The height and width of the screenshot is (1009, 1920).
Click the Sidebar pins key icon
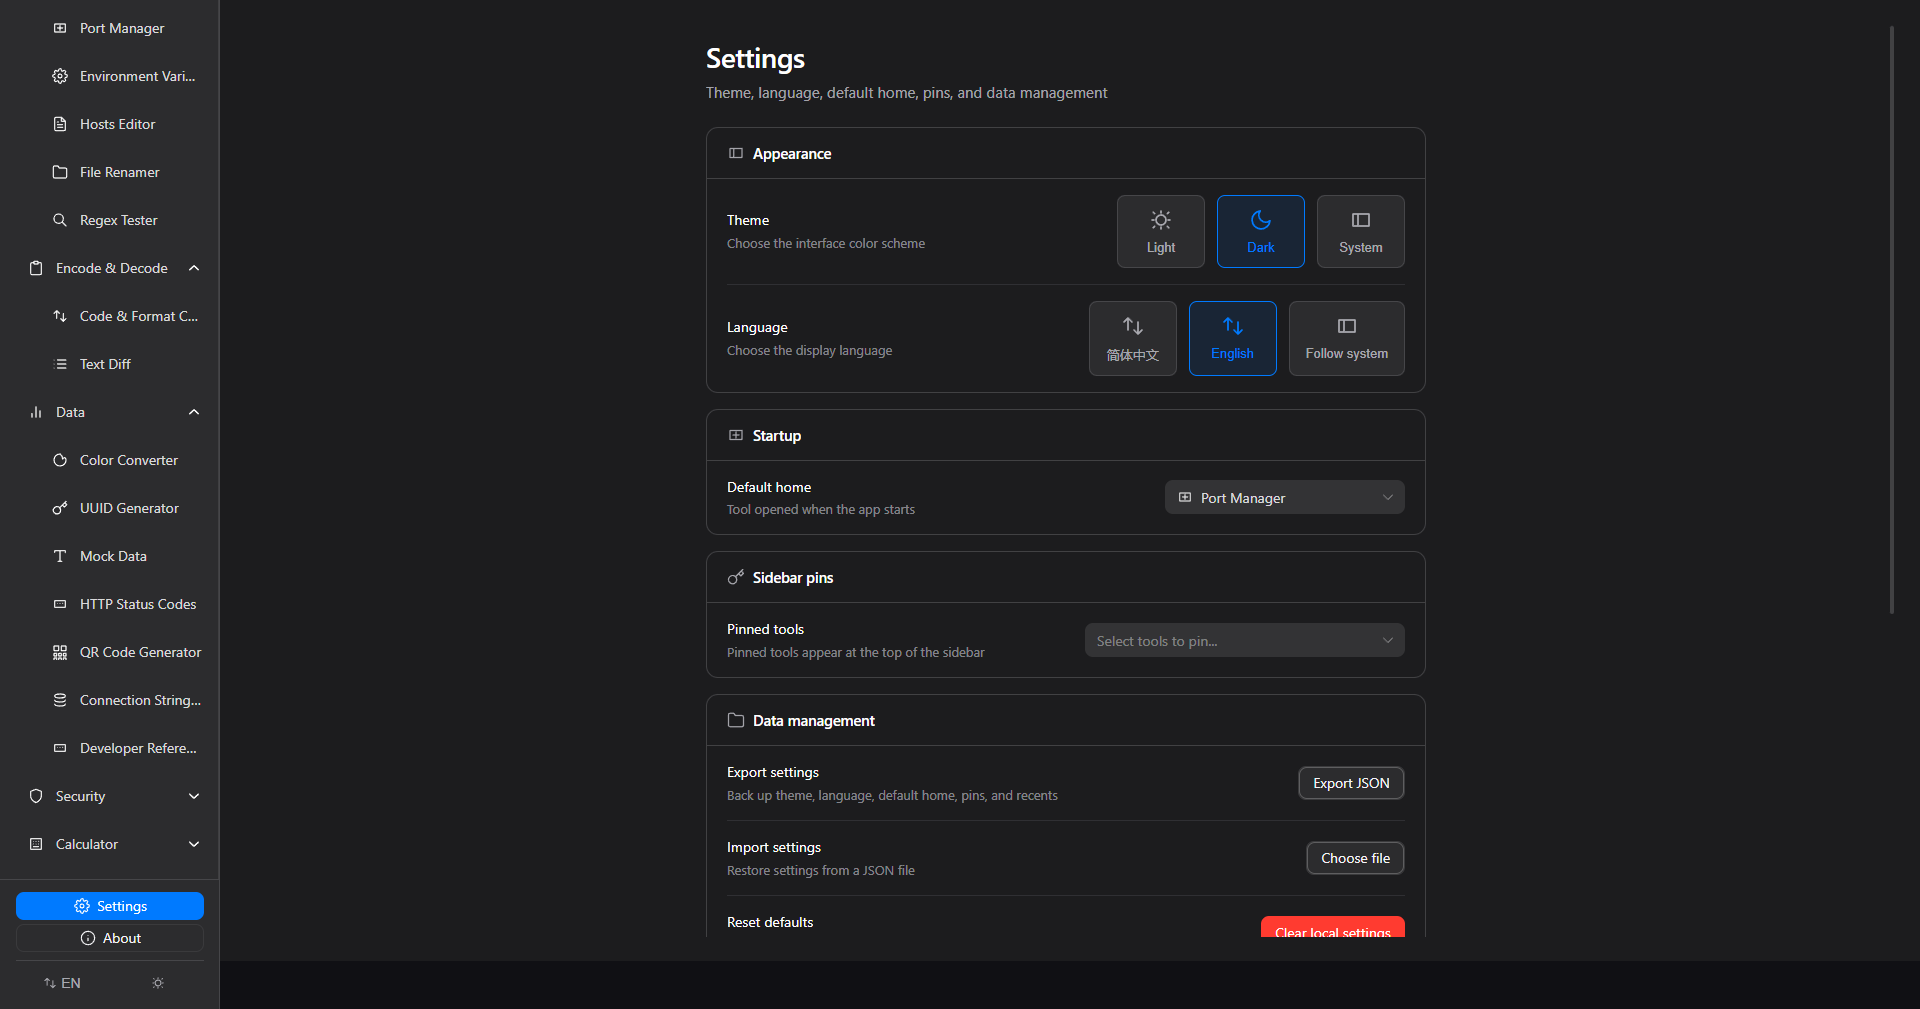coord(736,577)
